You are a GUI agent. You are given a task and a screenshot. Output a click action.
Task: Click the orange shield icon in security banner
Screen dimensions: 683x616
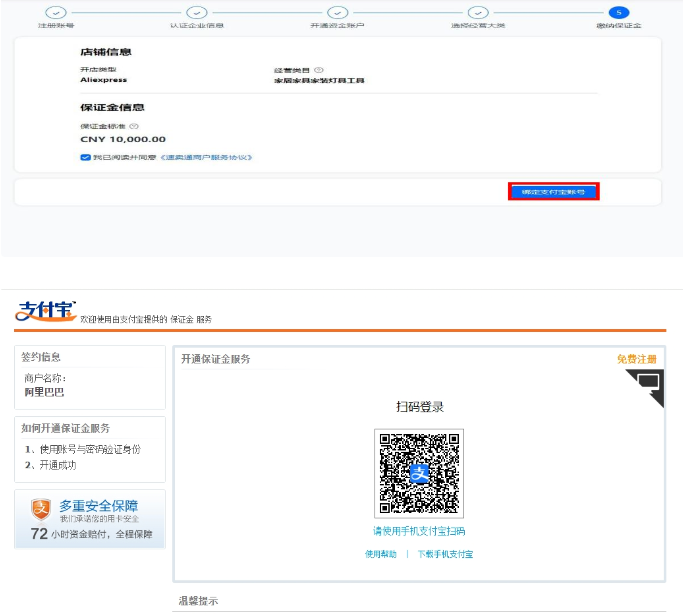(40, 508)
